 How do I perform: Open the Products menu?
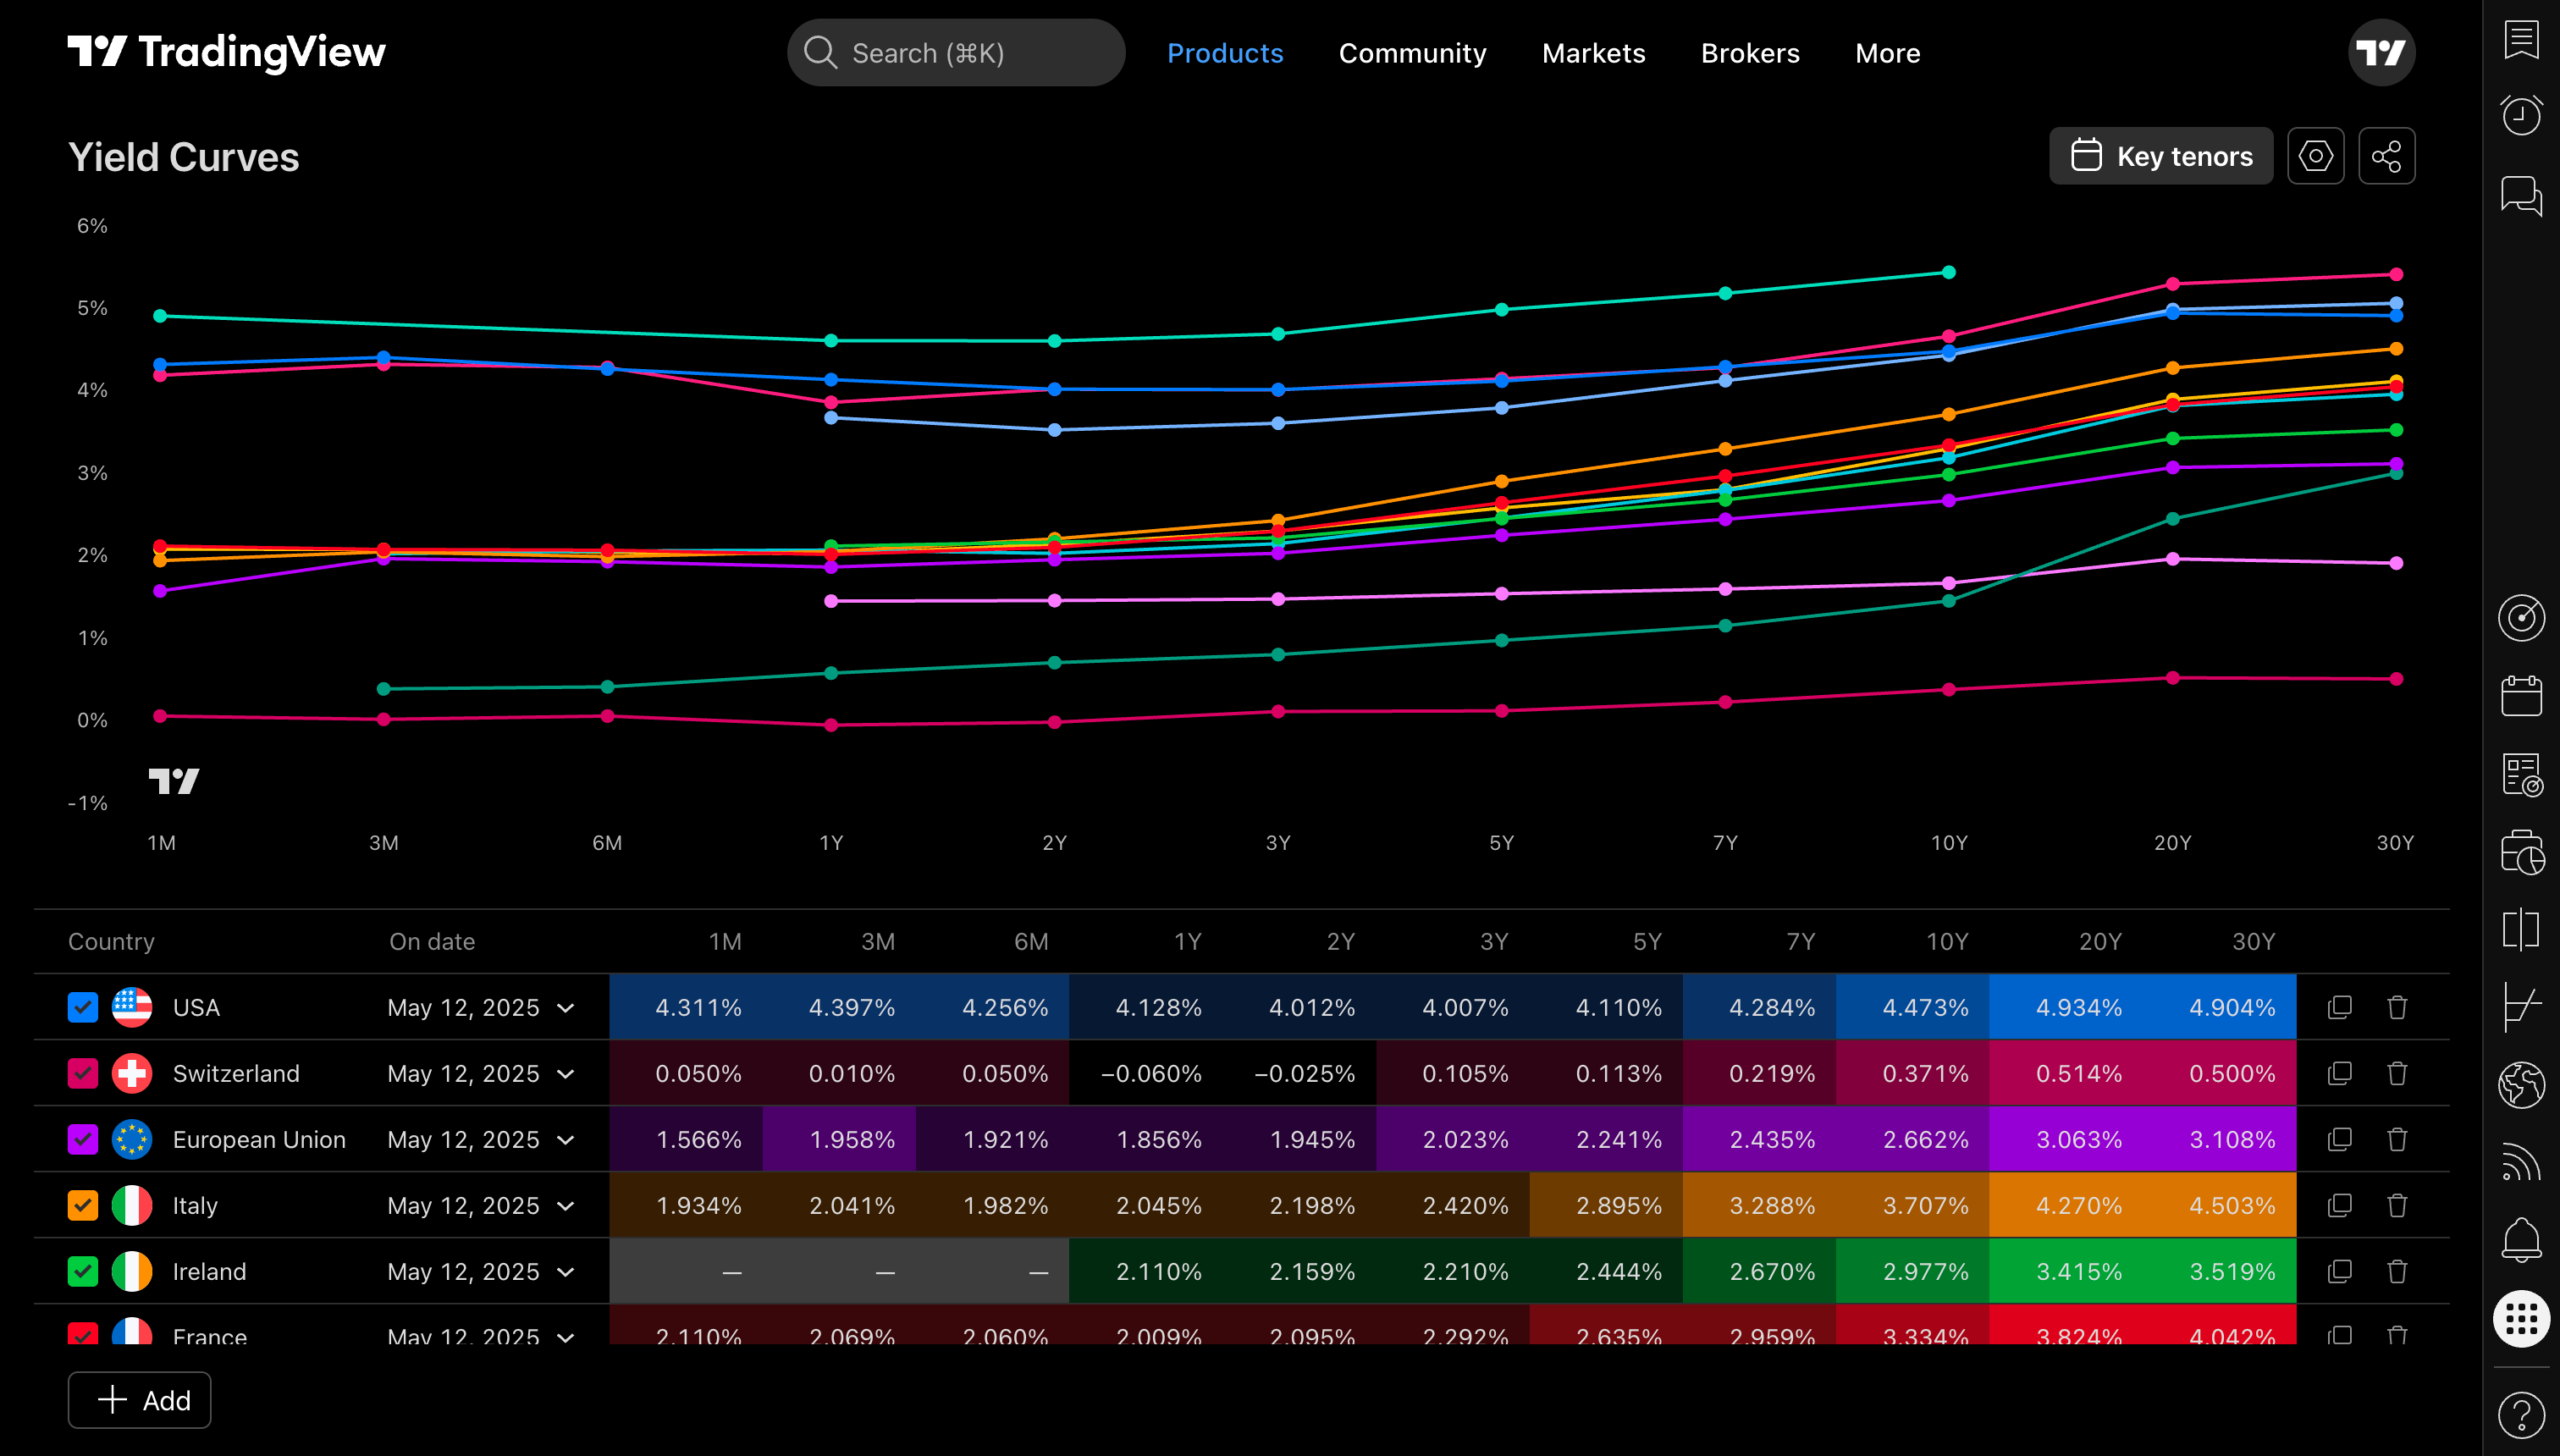tap(1225, 53)
